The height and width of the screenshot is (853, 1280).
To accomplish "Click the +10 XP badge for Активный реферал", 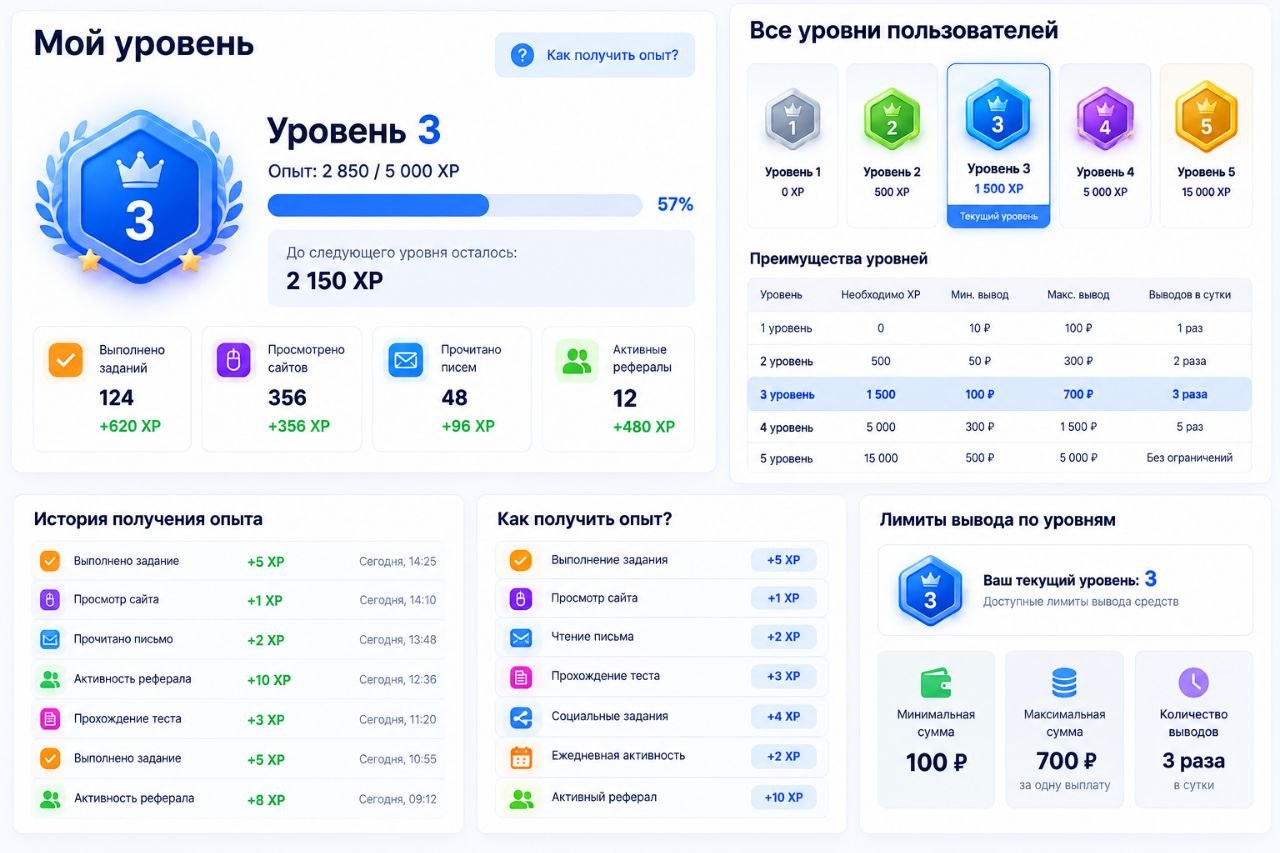I will pyautogui.click(x=784, y=797).
